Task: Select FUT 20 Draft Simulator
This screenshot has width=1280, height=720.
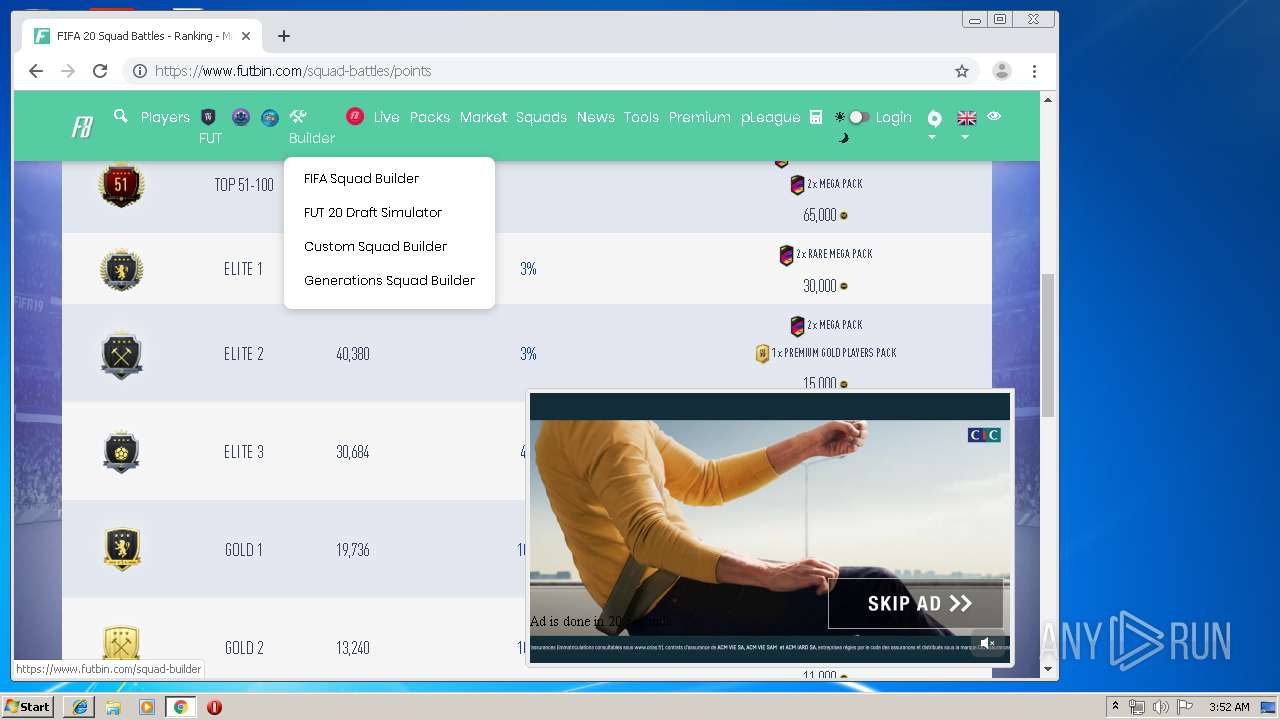Action: [x=373, y=212]
